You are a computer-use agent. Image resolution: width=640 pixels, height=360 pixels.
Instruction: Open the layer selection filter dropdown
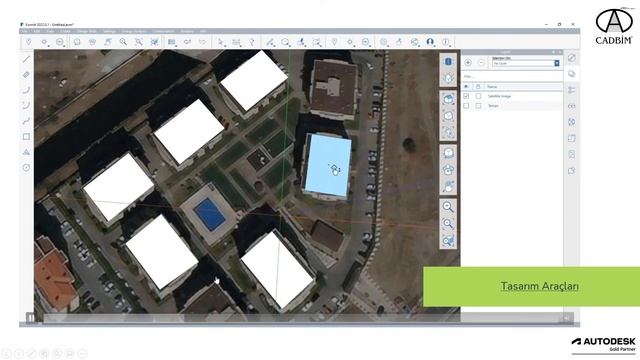pos(525,63)
